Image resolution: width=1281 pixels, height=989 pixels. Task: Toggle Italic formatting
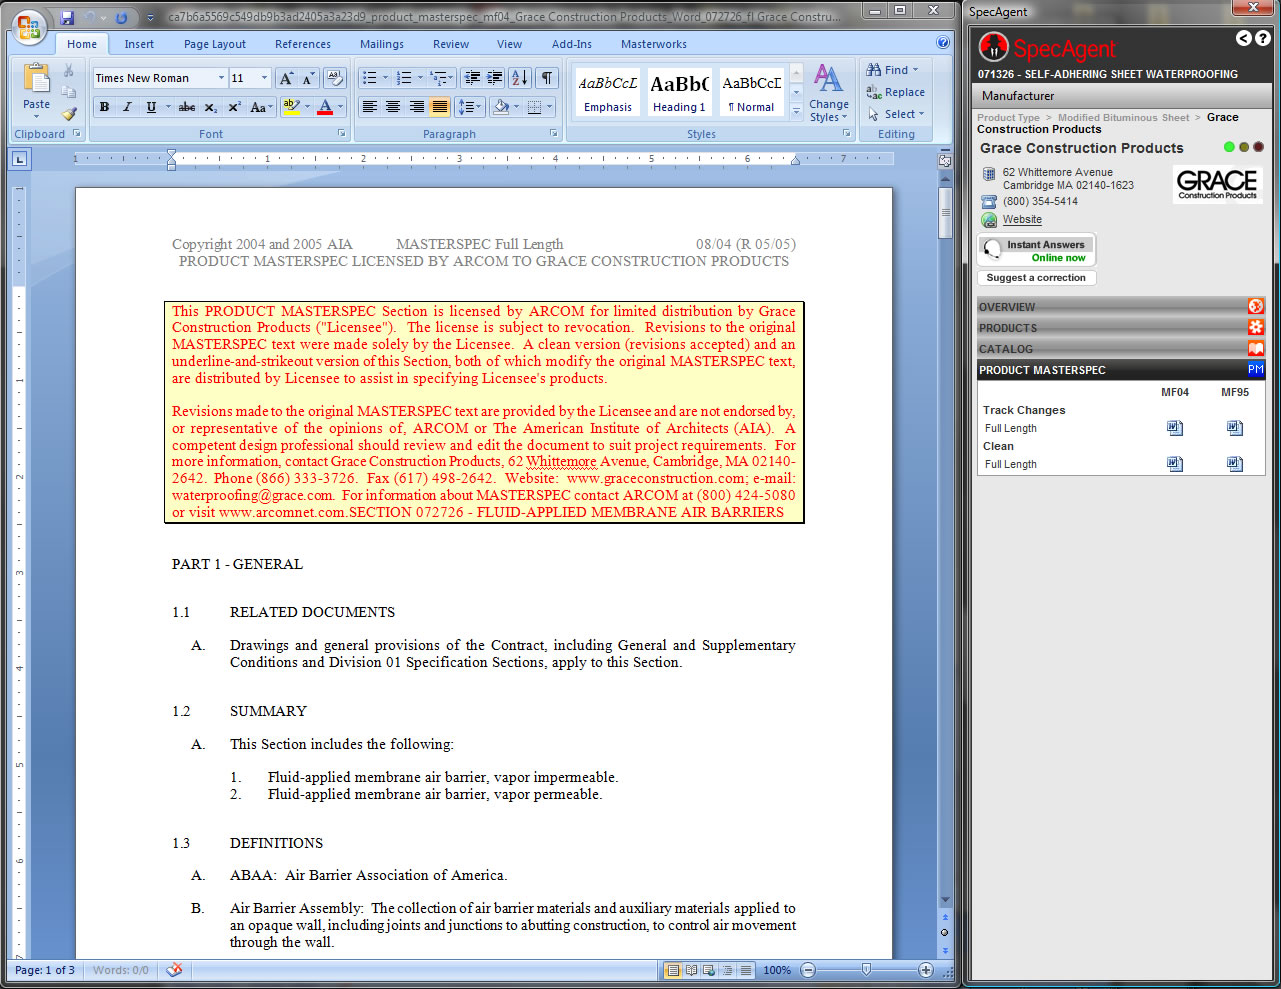coord(127,107)
